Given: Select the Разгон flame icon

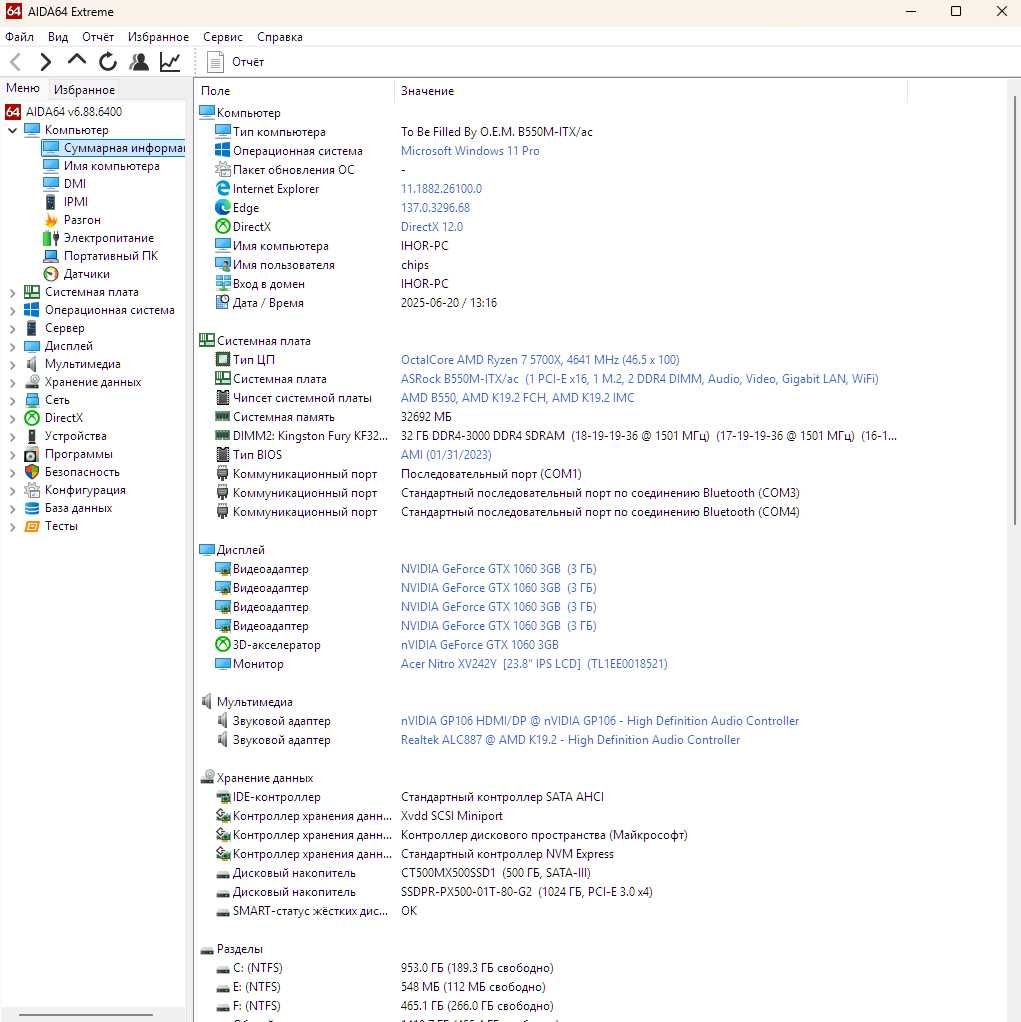Looking at the screenshot, I should 51,220.
